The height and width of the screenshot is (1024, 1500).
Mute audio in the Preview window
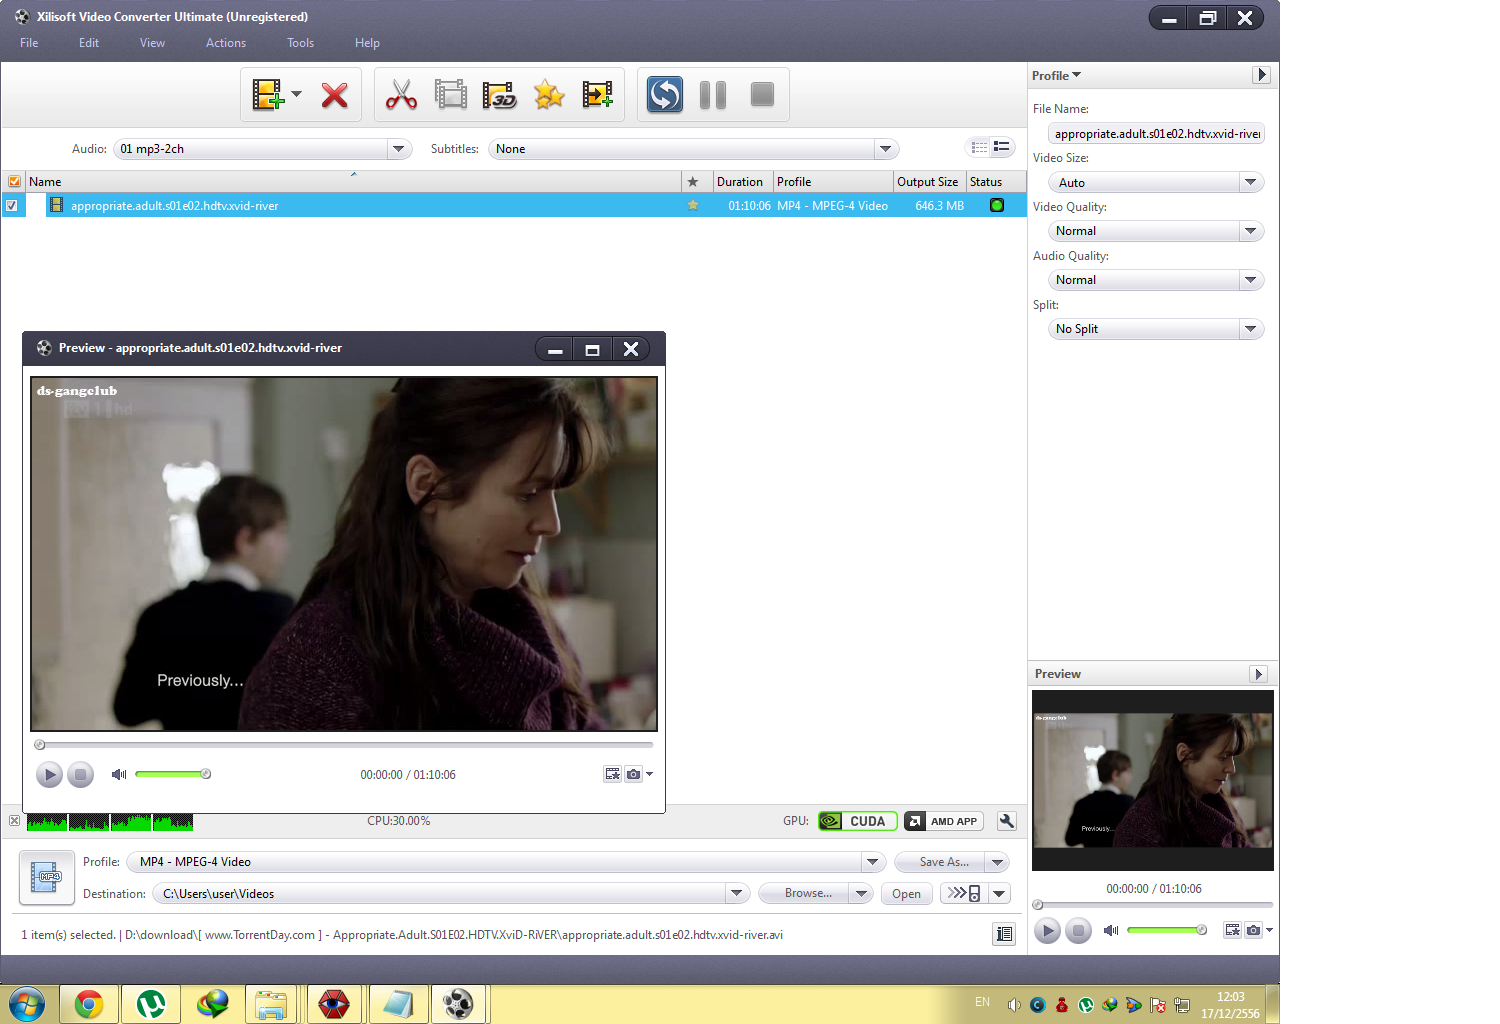coord(119,774)
